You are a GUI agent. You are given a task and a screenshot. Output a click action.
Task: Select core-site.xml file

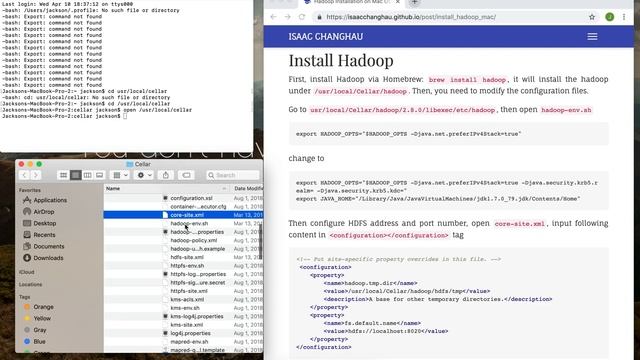(183, 215)
